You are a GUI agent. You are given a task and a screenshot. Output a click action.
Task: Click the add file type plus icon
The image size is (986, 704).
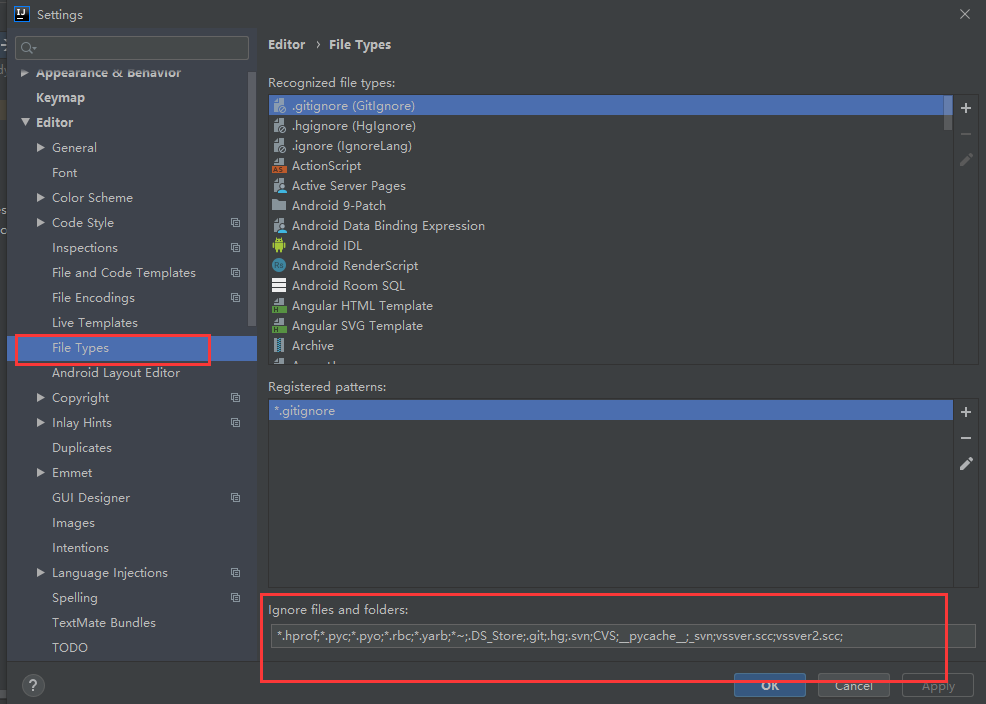tap(966, 108)
